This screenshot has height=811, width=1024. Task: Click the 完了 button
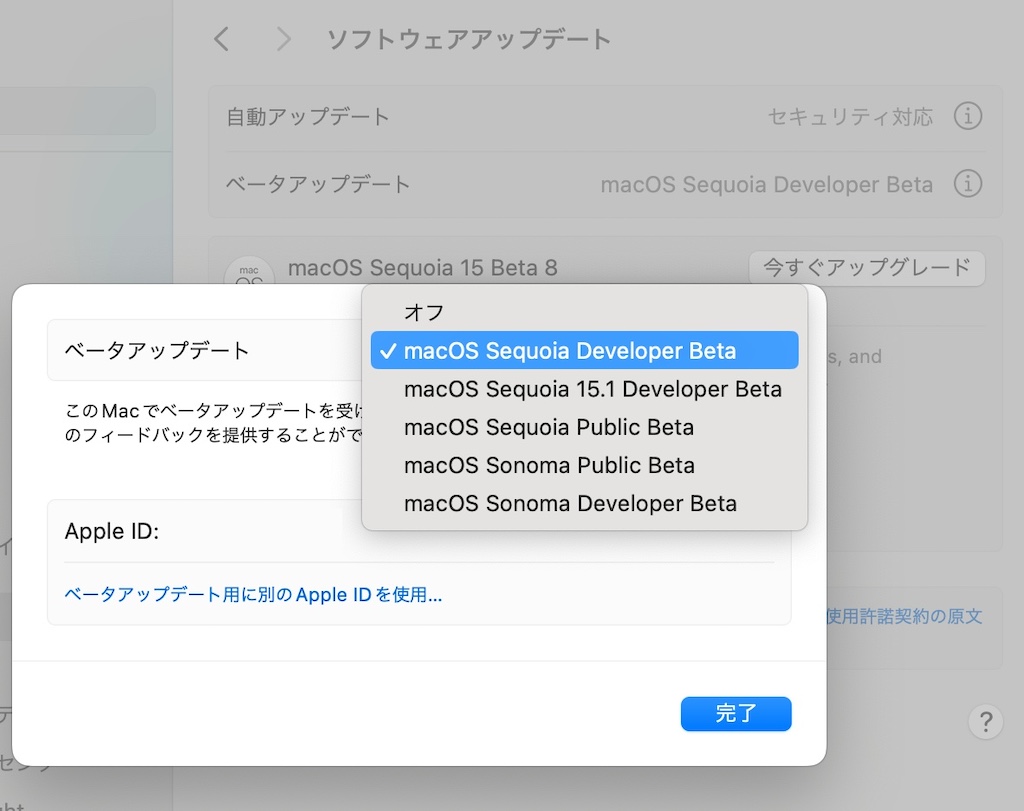coord(736,714)
